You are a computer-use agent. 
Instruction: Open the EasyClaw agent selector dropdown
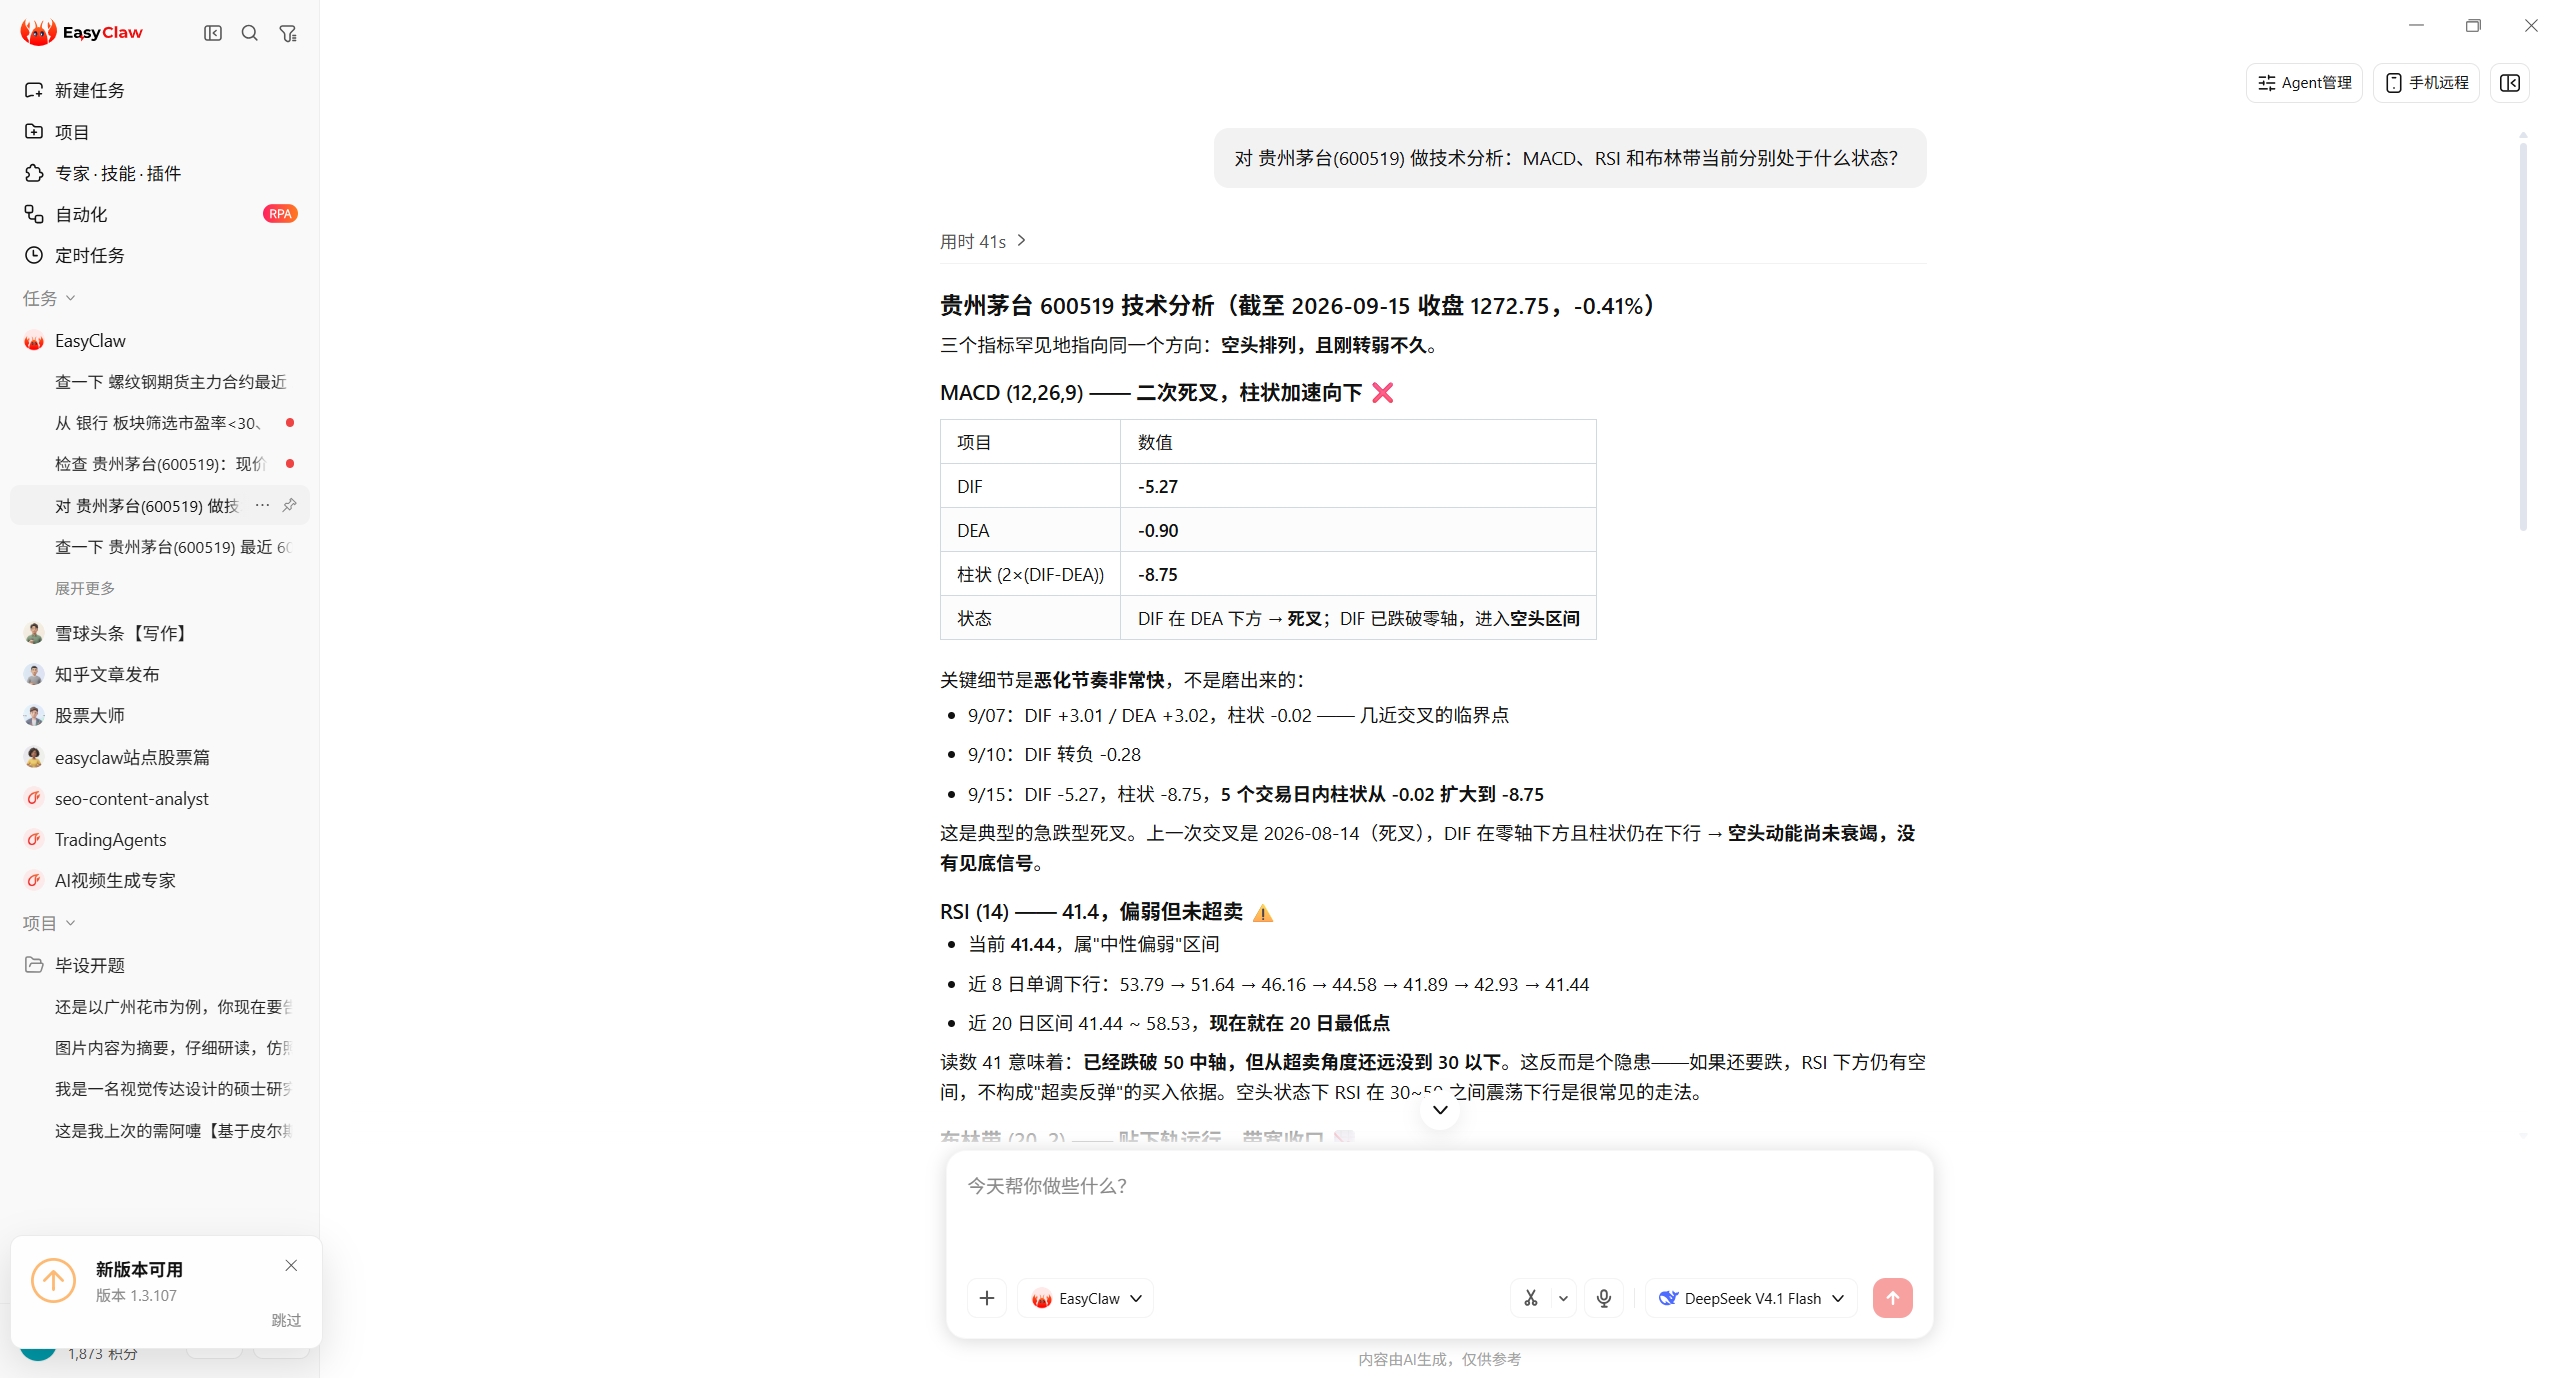(x=1086, y=1298)
